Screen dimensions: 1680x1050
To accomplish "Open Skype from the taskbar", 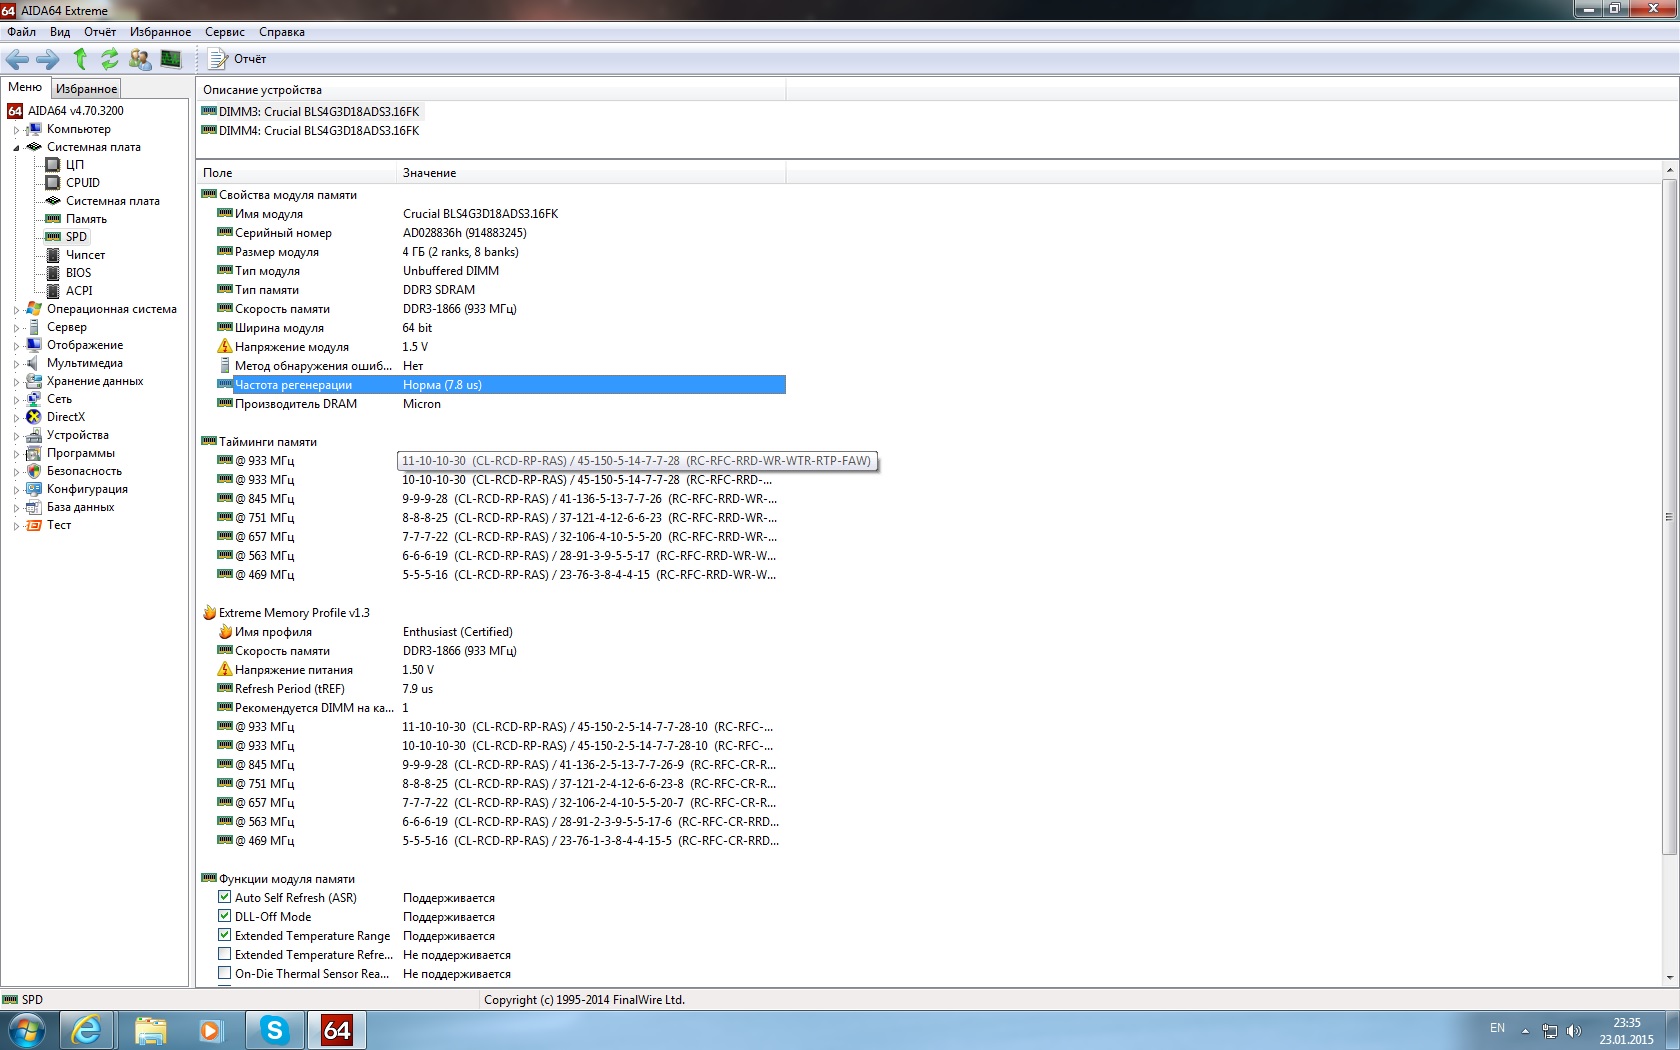I will click(274, 1029).
